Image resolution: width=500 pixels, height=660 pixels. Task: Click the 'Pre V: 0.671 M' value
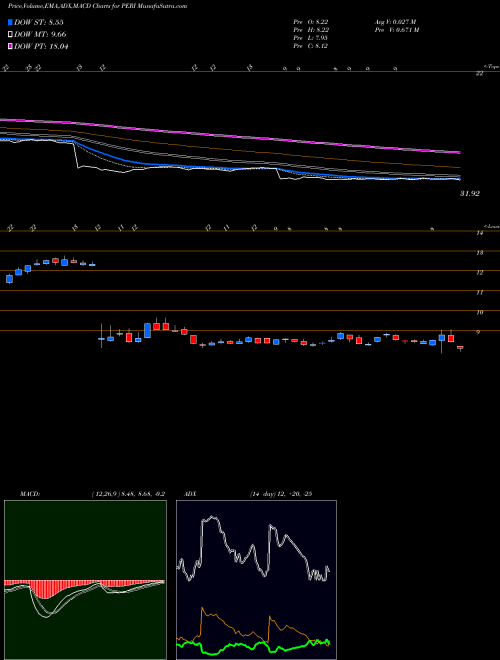tap(396, 30)
